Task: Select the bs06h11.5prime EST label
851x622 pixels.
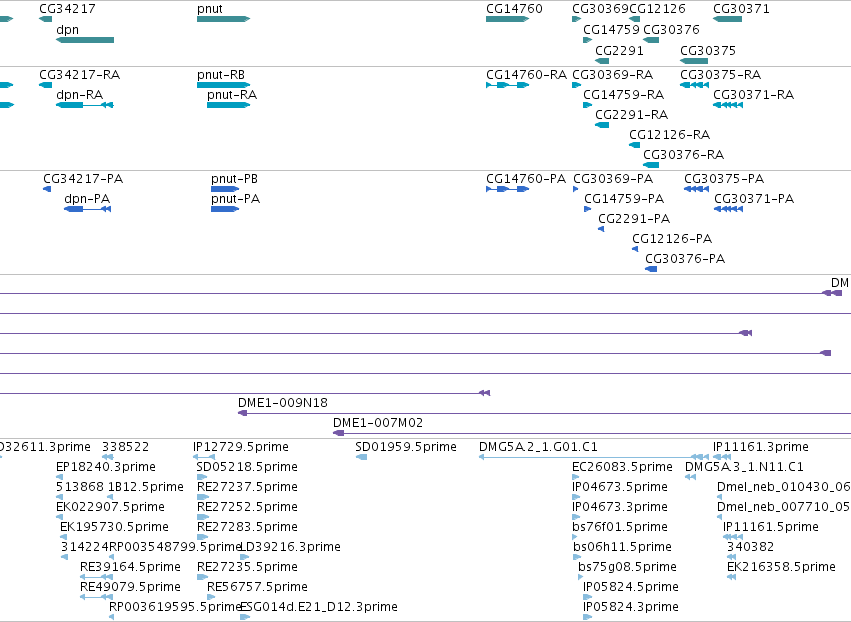Action: (623, 547)
